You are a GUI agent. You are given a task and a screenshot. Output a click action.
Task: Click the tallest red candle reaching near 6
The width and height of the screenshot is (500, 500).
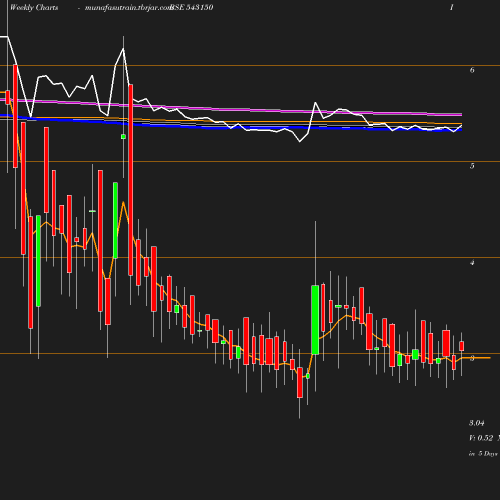[x=131, y=180]
